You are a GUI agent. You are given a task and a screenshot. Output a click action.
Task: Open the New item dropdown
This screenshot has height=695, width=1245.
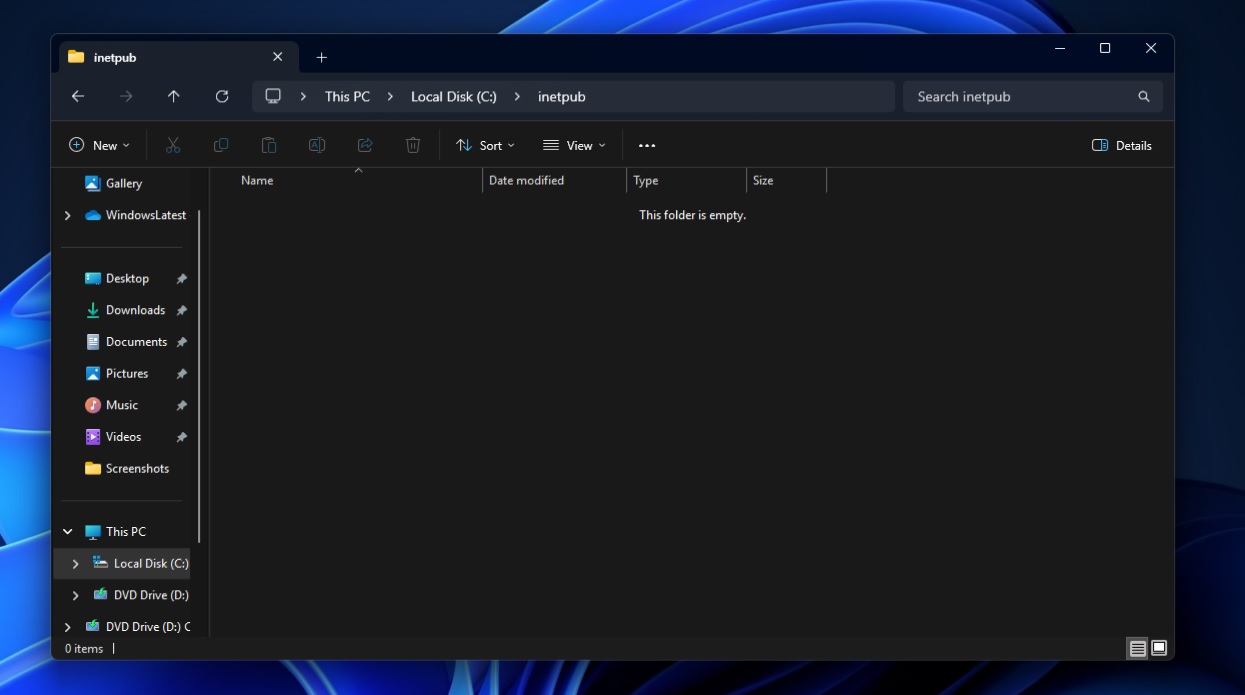pos(99,145)
